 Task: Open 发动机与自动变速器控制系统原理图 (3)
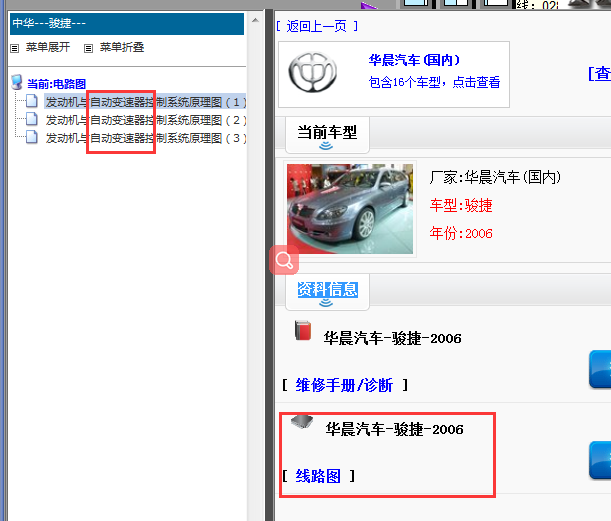146,138
